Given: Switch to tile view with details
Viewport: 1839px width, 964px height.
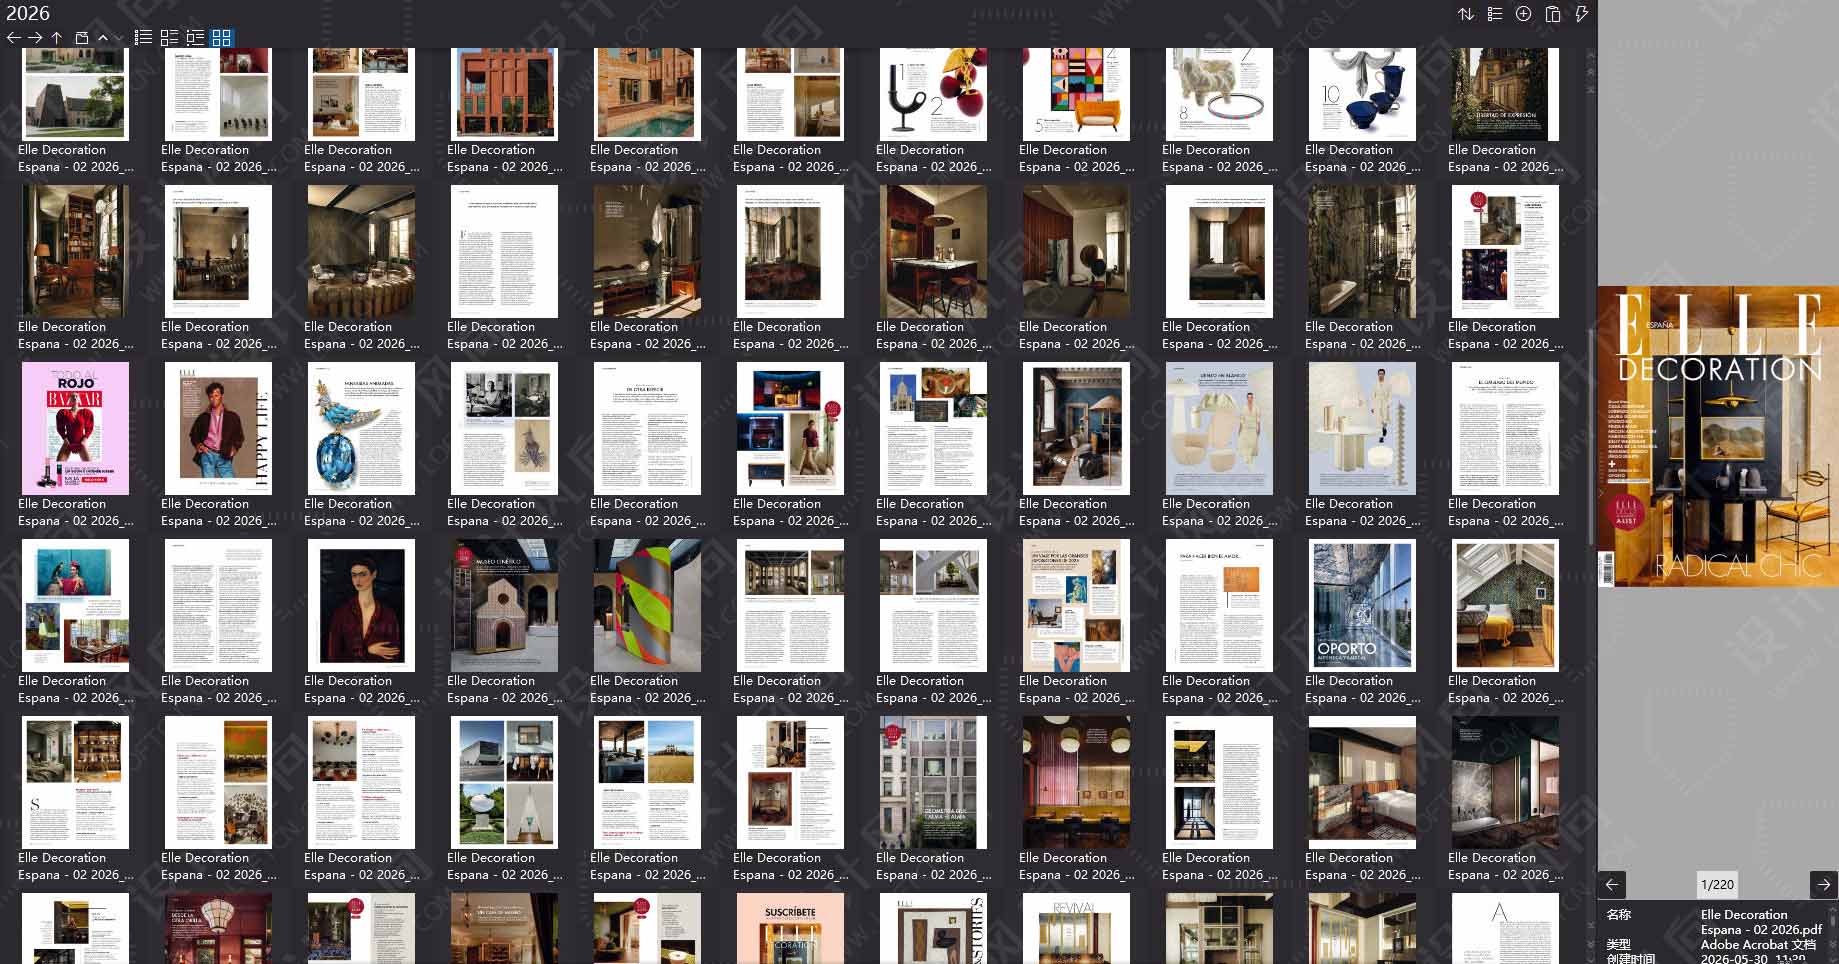Looking at the screenshot, I should pos(195,38).
